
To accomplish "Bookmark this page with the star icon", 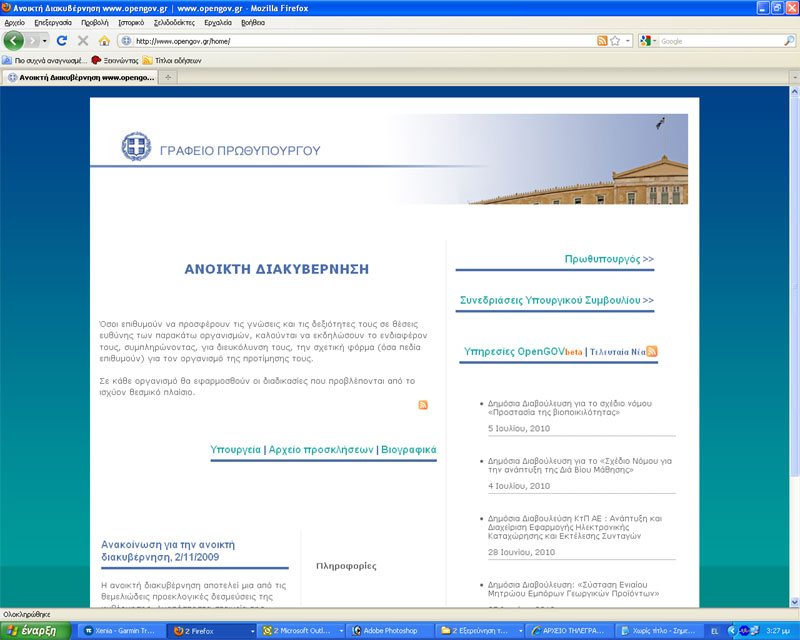I will 615,41.
